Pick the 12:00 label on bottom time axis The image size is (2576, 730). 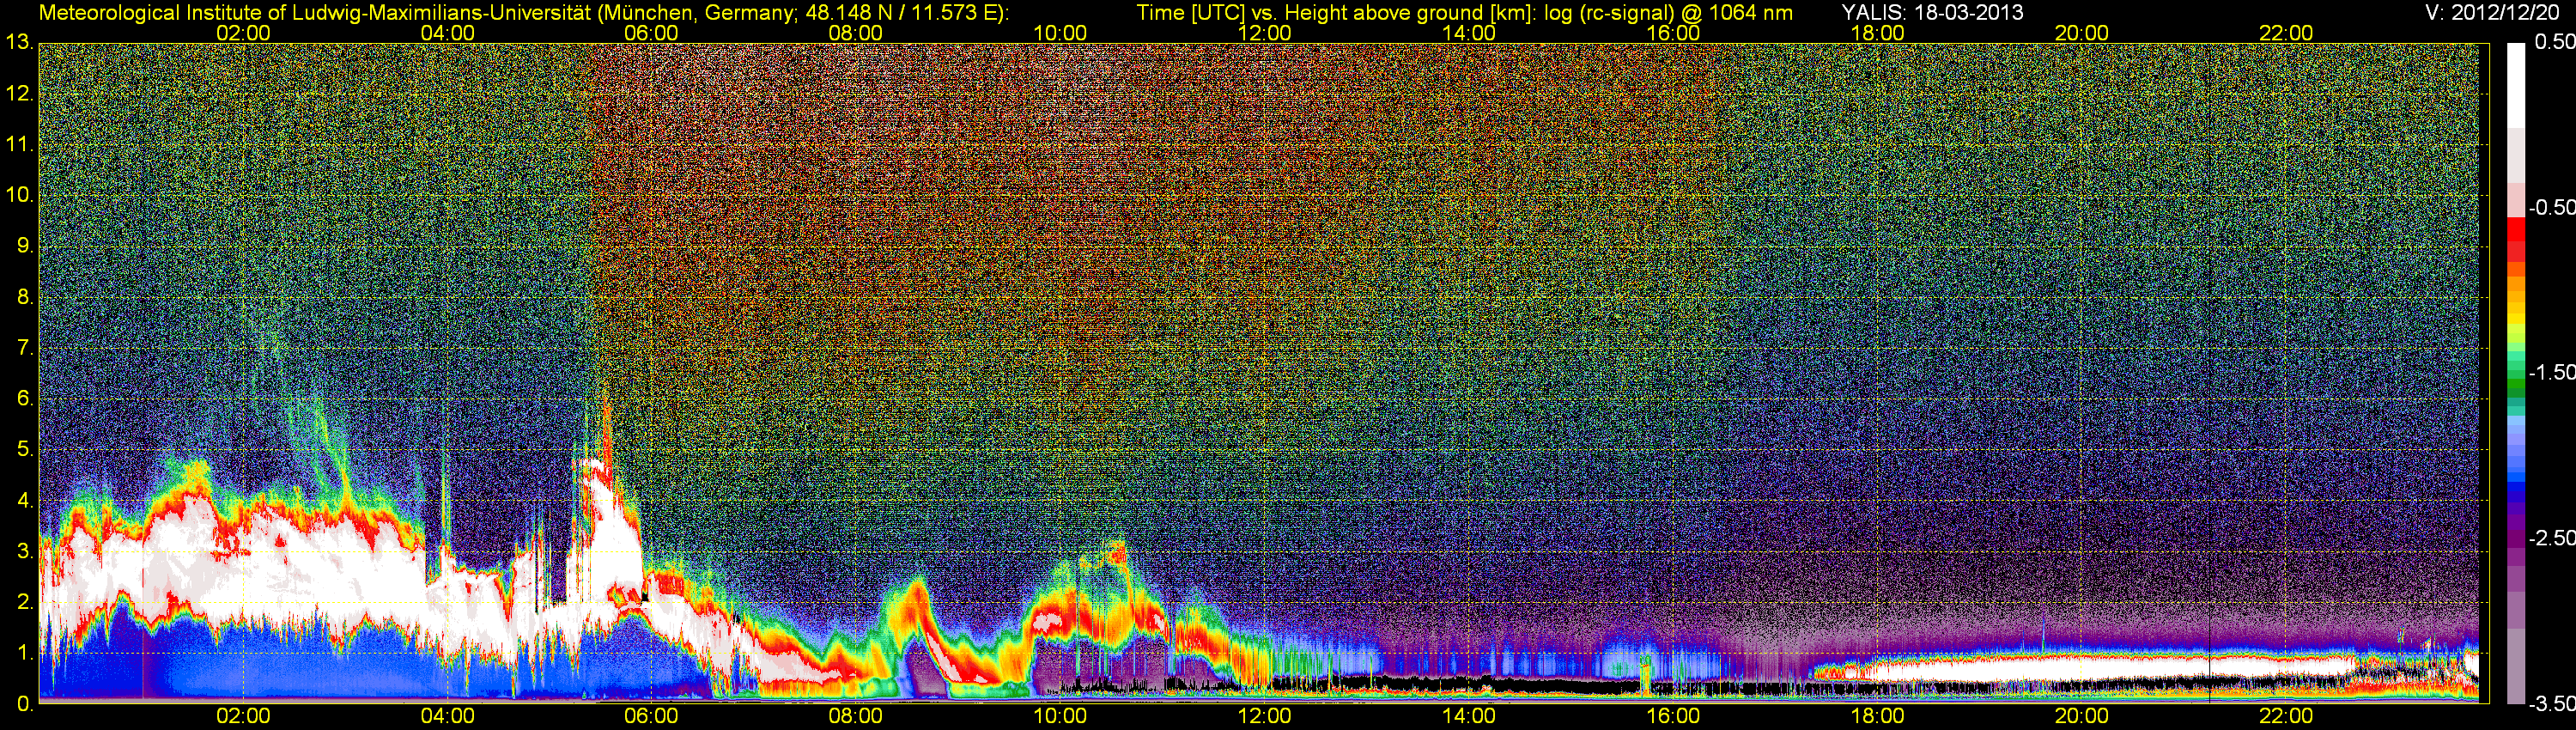1264,716
